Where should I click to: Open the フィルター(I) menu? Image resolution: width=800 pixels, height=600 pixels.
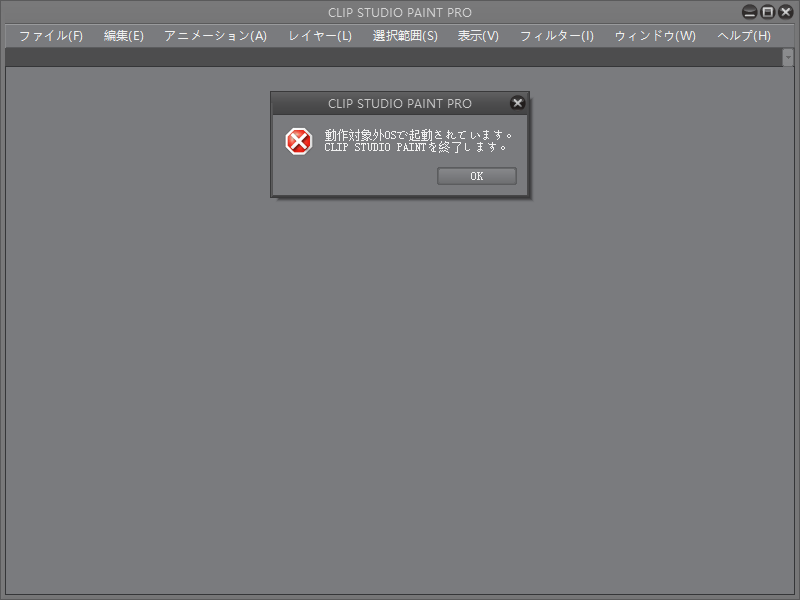click(x=557, y=36)
